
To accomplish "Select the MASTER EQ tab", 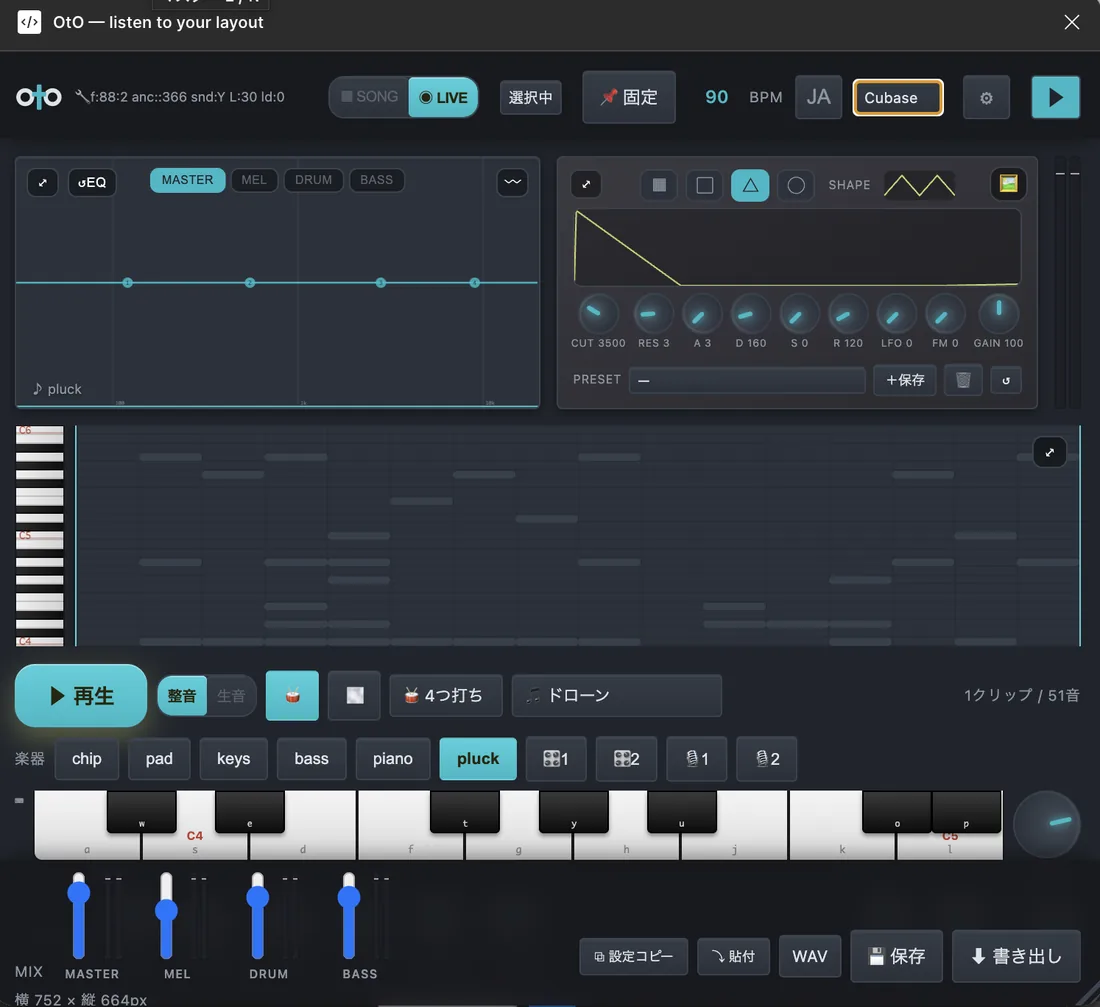I will point(187,180).
